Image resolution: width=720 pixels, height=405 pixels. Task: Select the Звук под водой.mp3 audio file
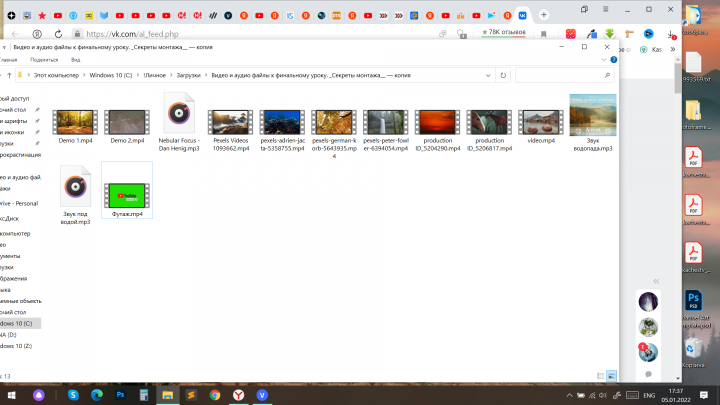pos(75,196)
